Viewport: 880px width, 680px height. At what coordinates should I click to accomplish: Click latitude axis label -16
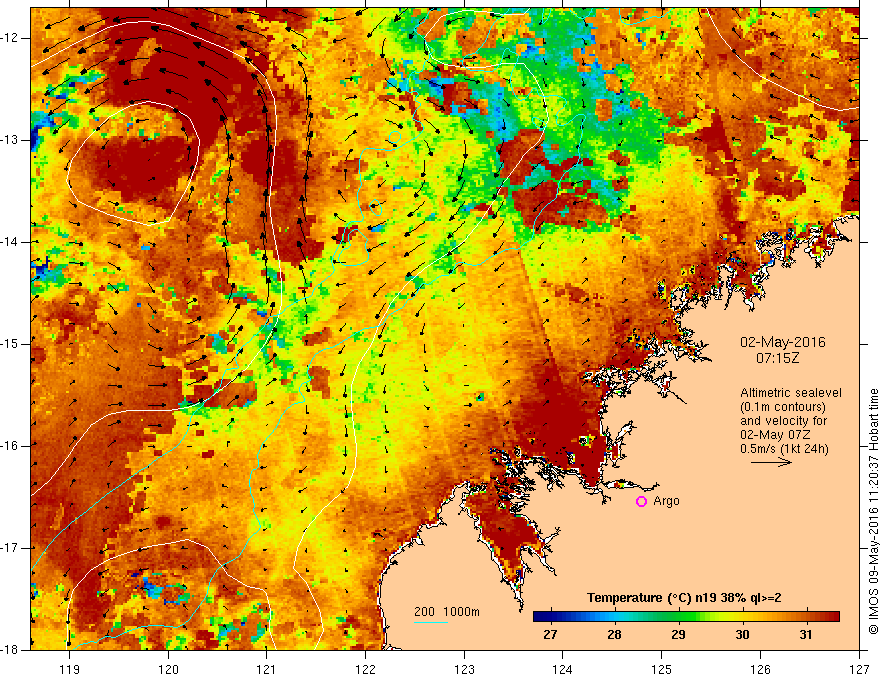point(11,446)
